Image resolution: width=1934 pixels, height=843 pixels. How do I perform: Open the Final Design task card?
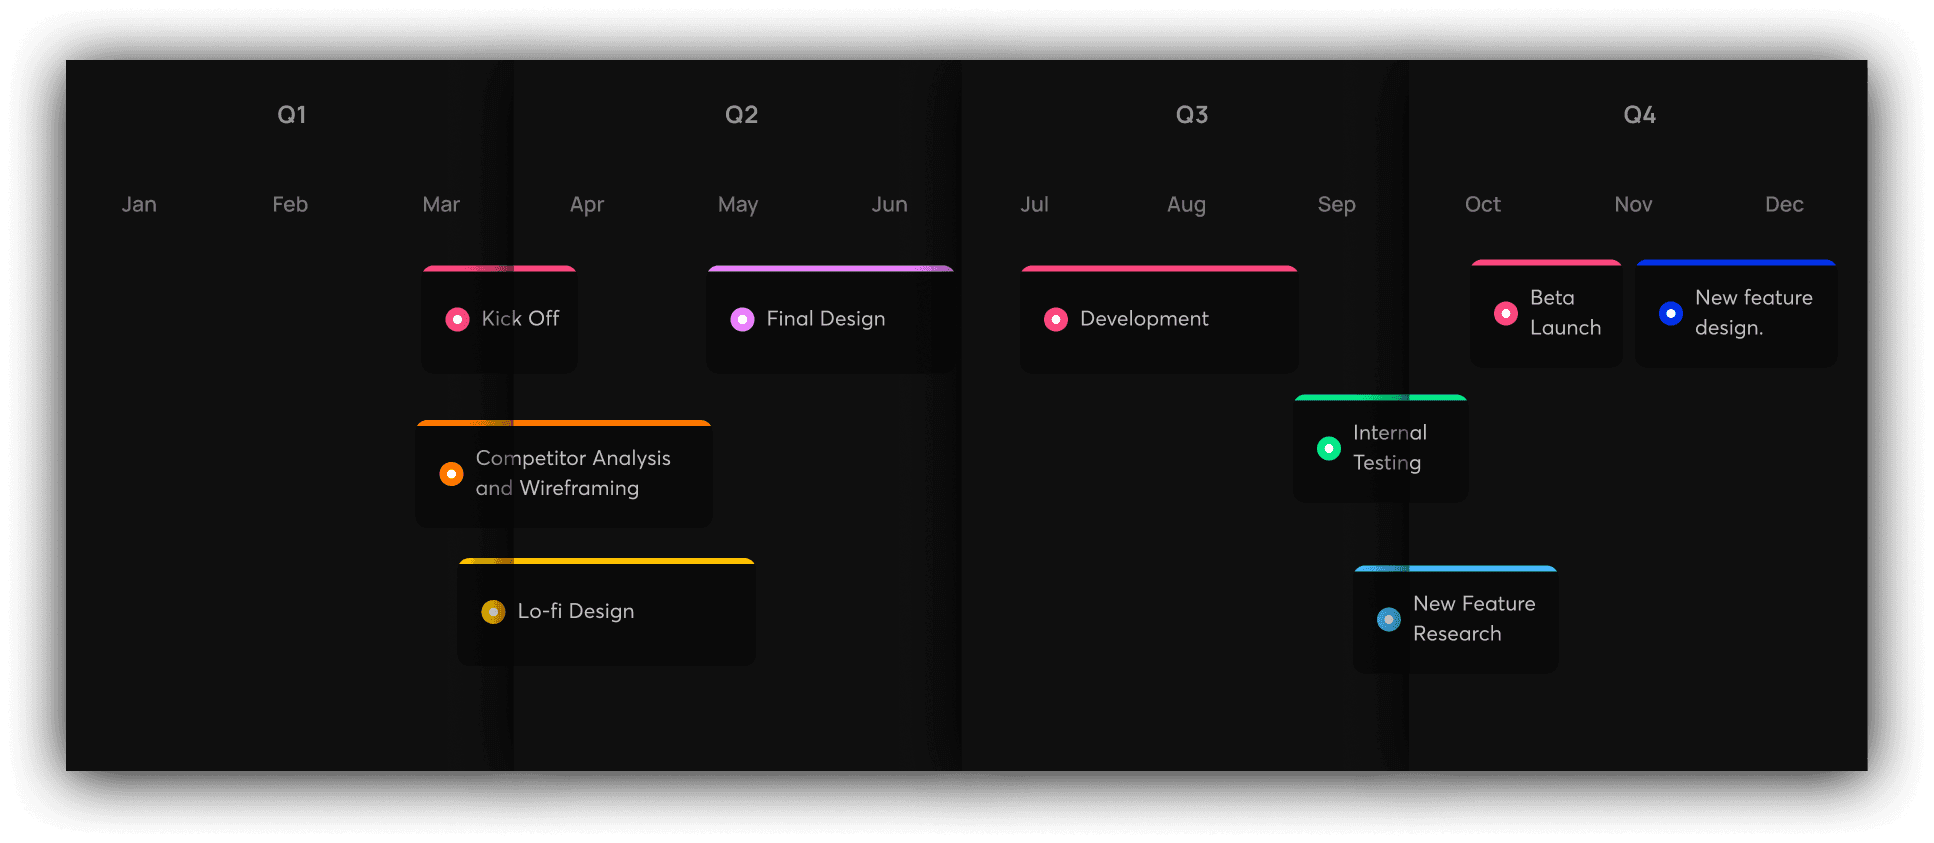coord(830,320)
